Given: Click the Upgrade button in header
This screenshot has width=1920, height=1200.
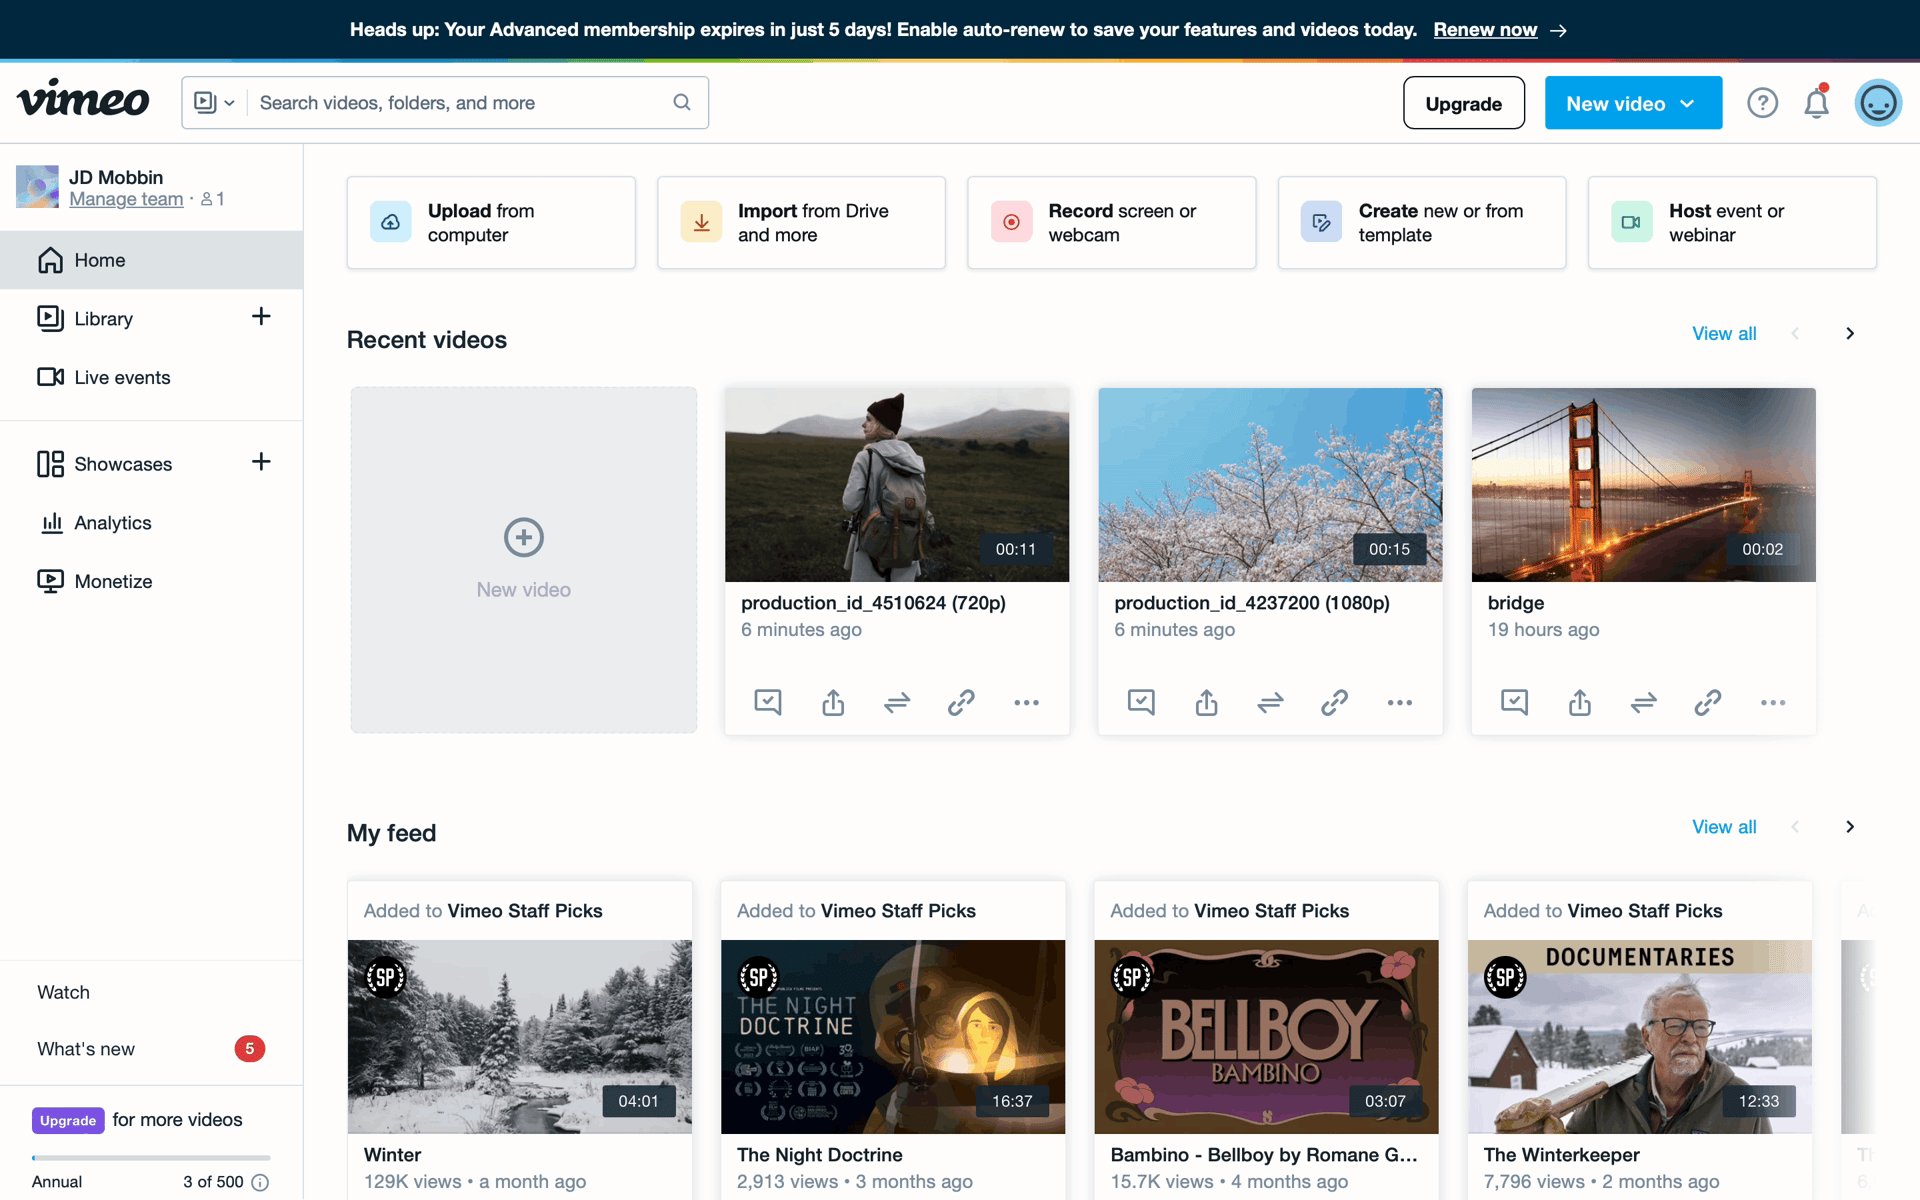Looking at the screenshot, I should point(1463,103).
